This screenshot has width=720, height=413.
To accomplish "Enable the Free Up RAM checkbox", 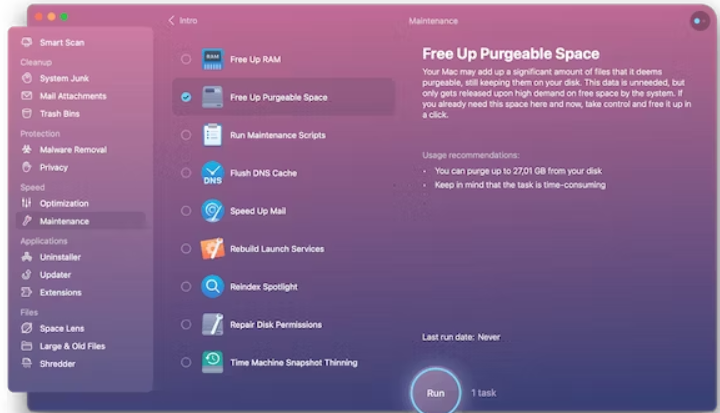I will pos(186,59).
